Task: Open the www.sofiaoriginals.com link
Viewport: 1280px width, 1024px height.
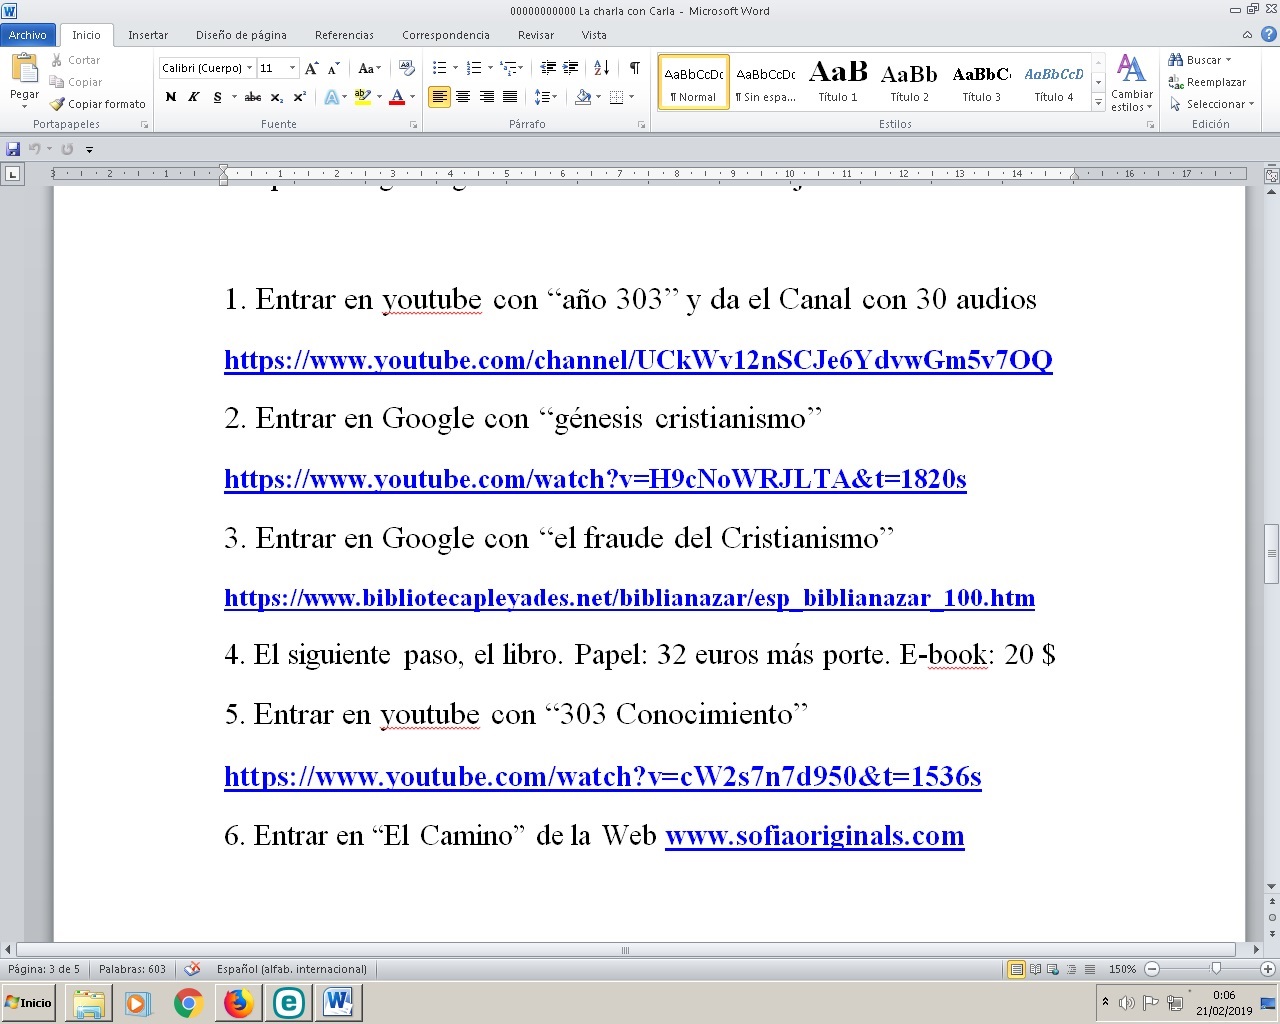Action: (814, 836)
